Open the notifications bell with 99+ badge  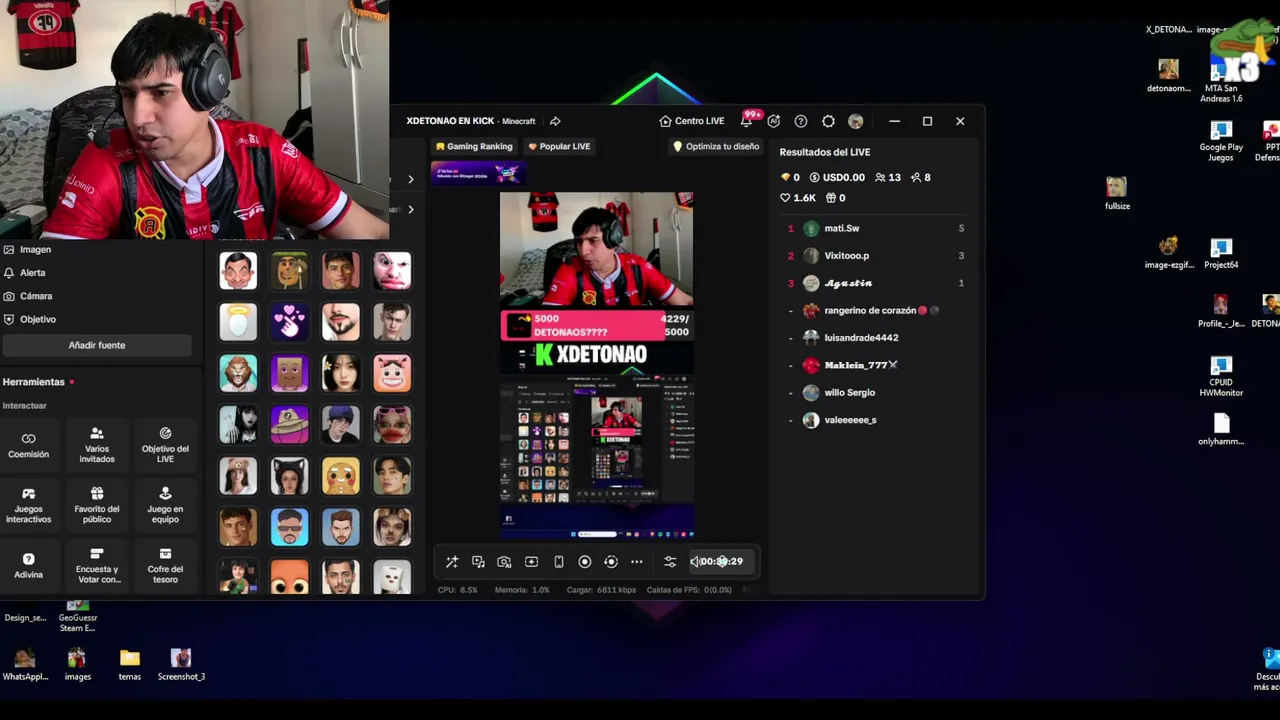point(747,121)
